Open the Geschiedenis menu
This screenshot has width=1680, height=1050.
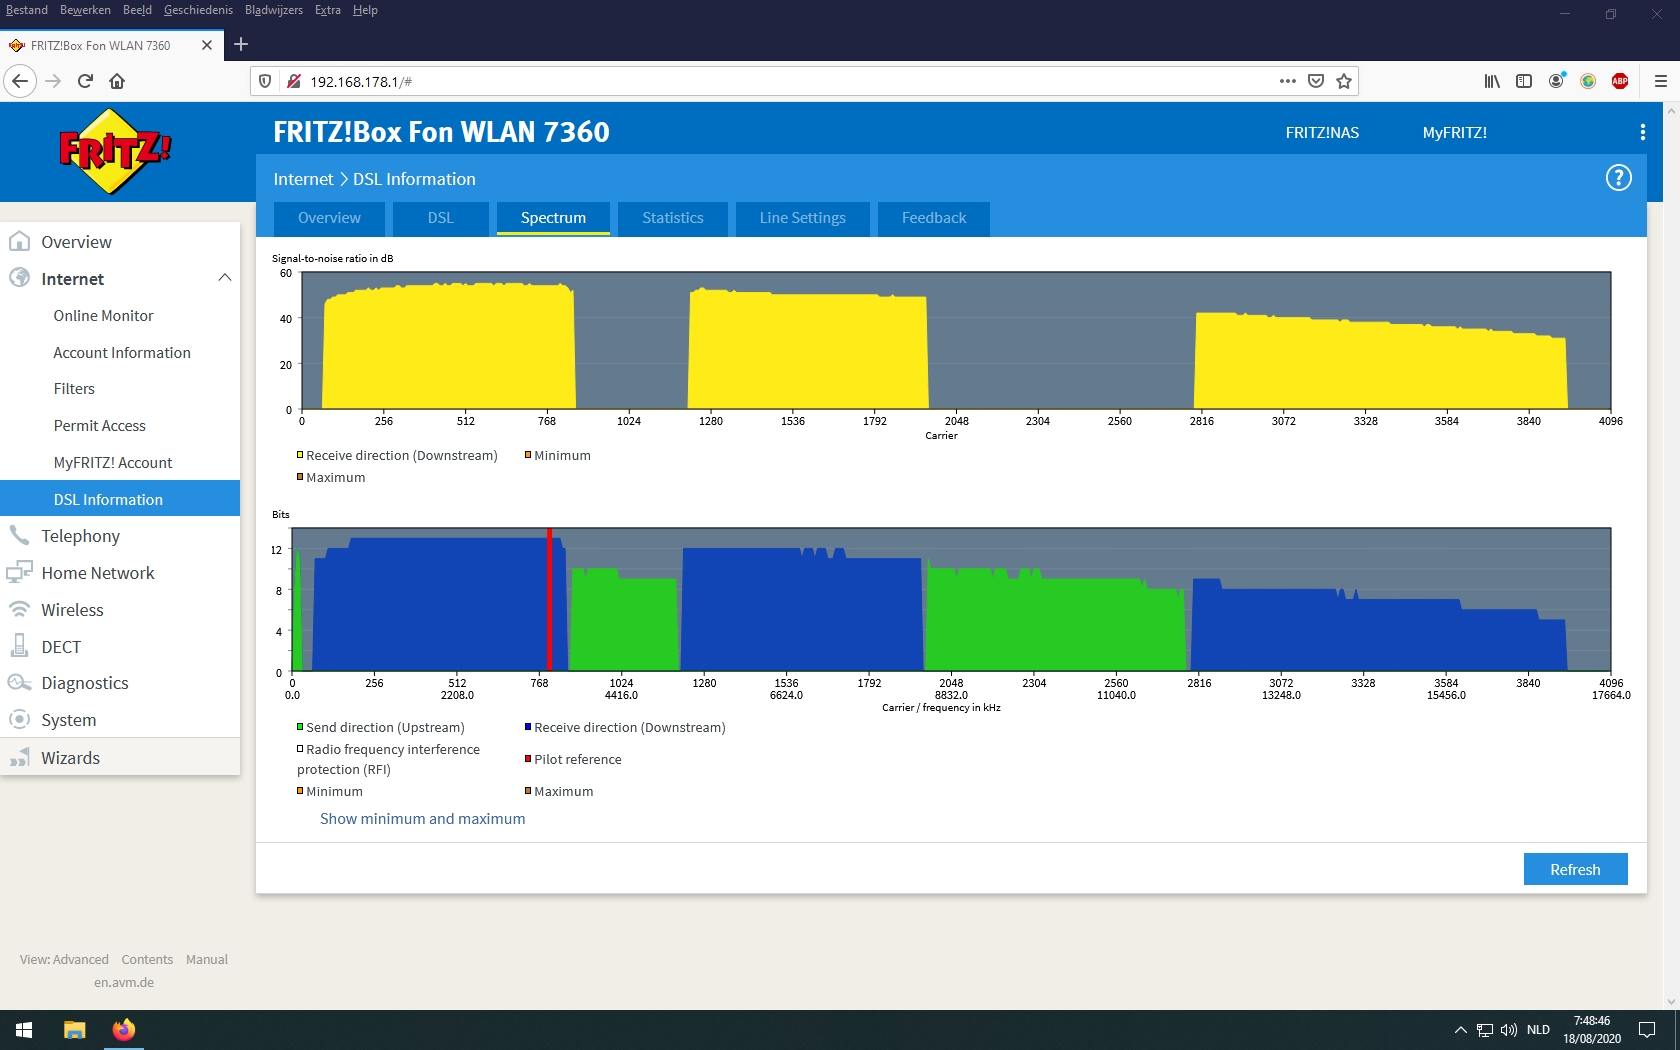tap(198, 10)
